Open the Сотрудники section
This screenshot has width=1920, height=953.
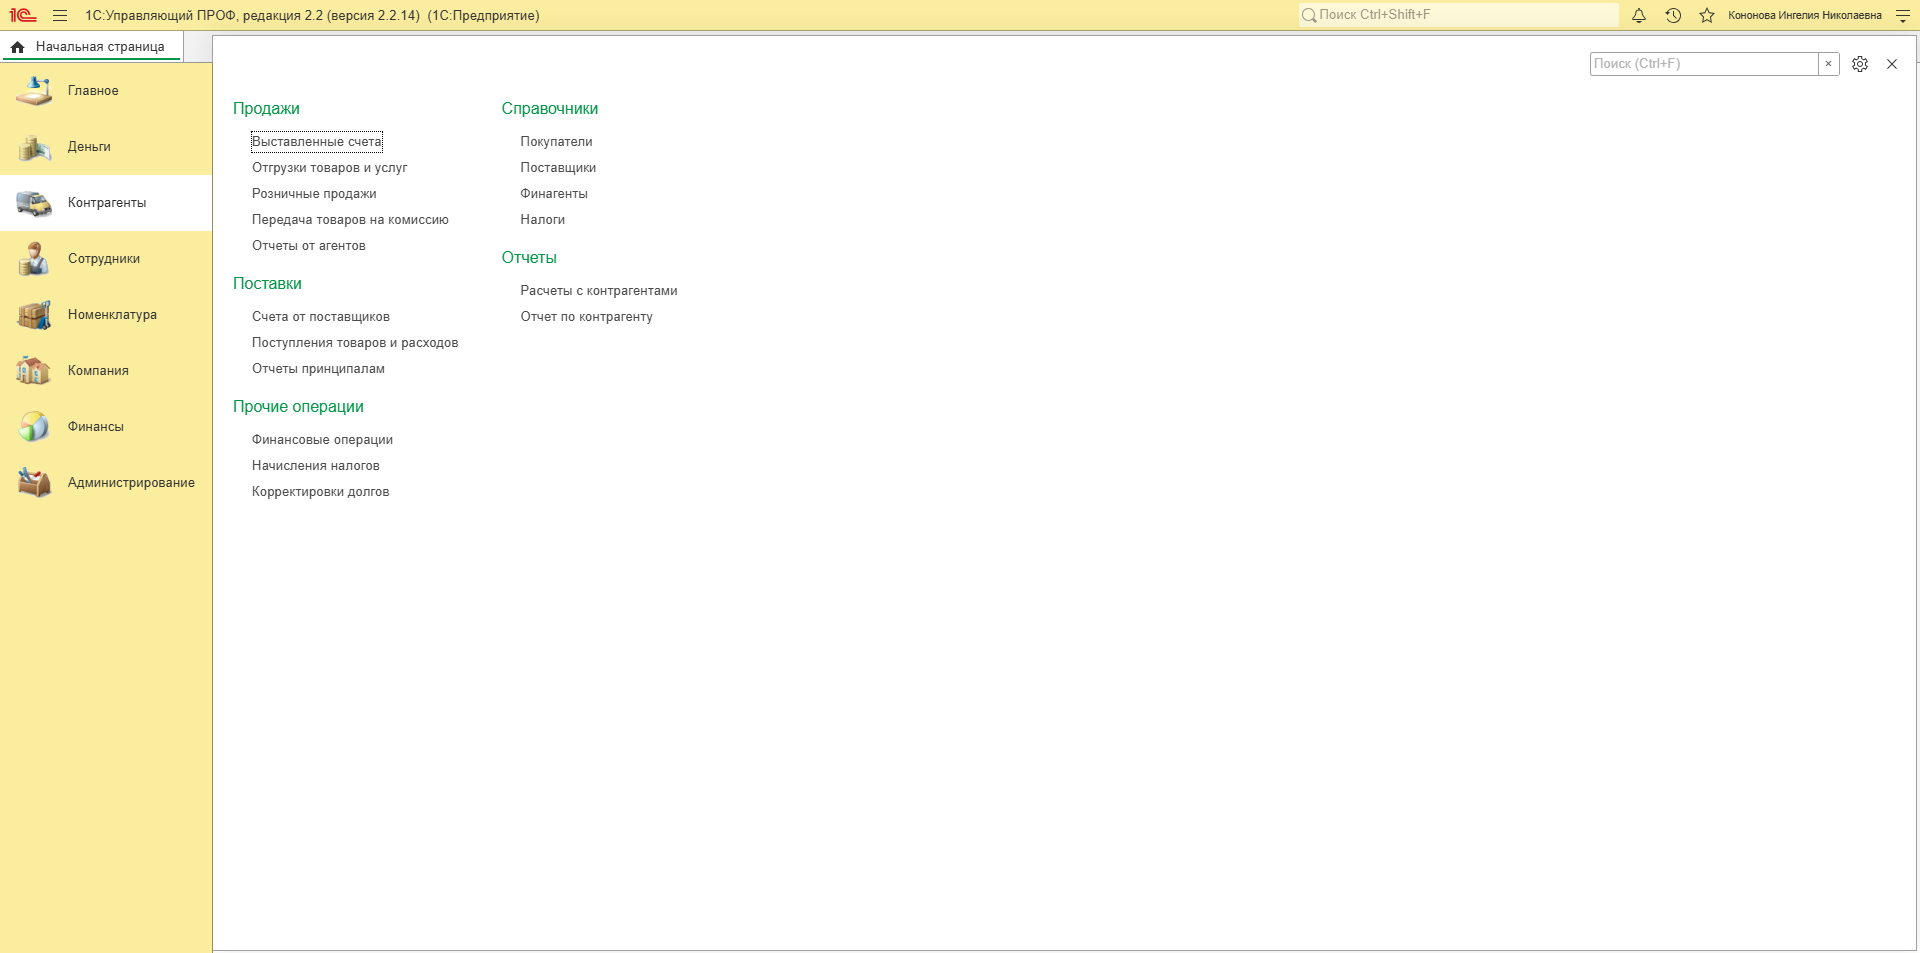(106, 259)
